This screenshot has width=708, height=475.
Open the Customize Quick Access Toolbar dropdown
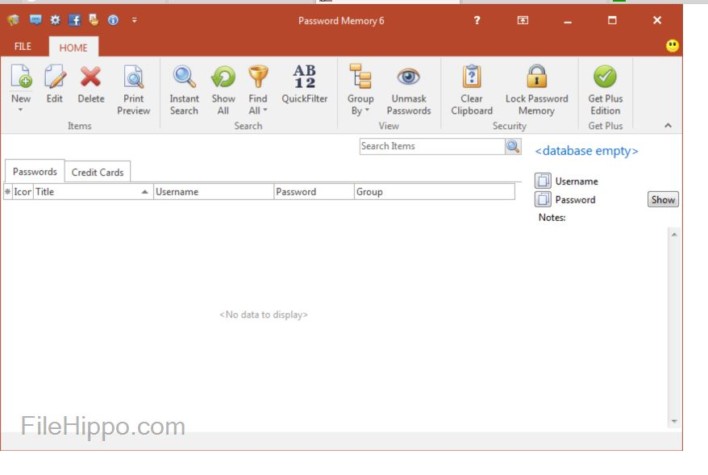click(134, 20)
